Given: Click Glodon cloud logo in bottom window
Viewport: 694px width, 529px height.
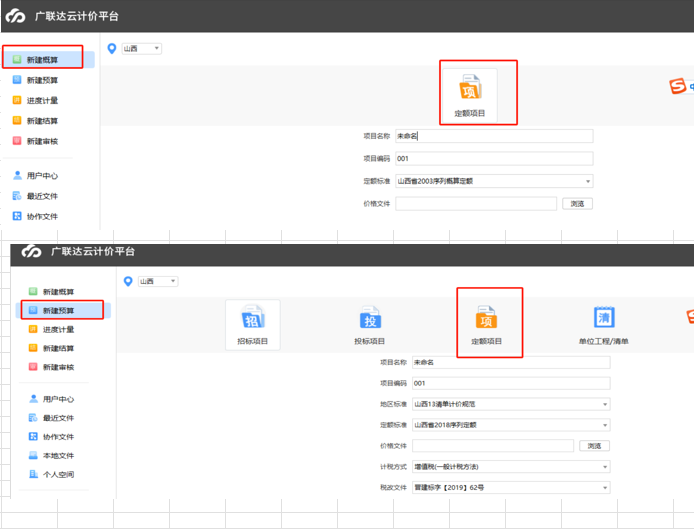Looking at the screenshot, I should tap(31, 251).
